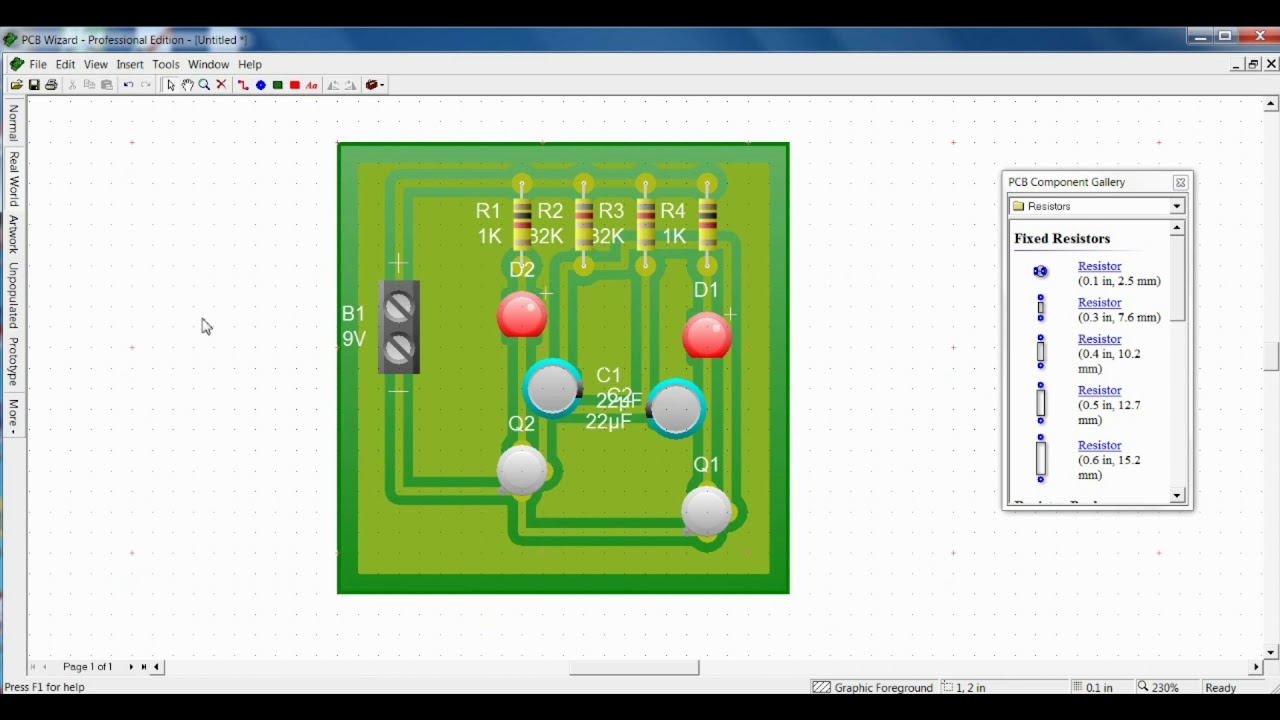The height and width of the screenshot is (720, 1280).
Task: Click the Save toolbar icon
Action: (34, 85)
